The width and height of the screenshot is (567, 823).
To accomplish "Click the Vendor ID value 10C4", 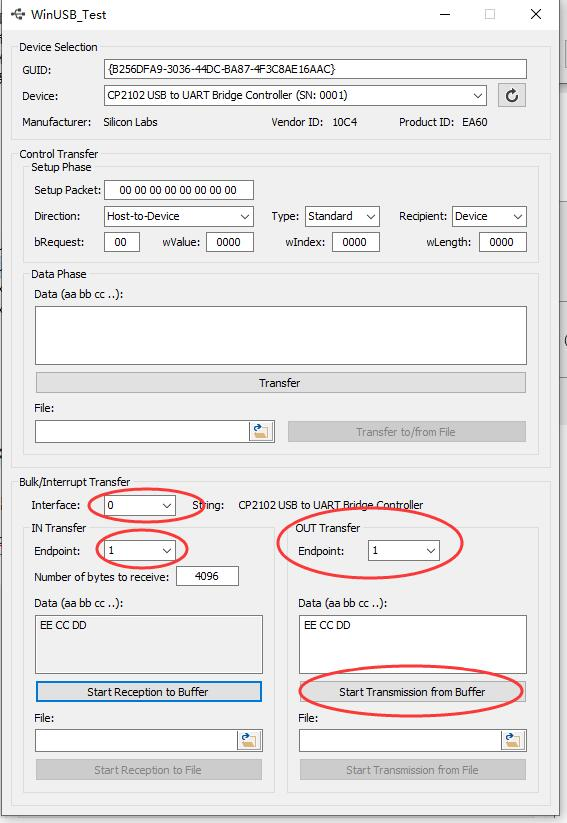I will 344,122.
